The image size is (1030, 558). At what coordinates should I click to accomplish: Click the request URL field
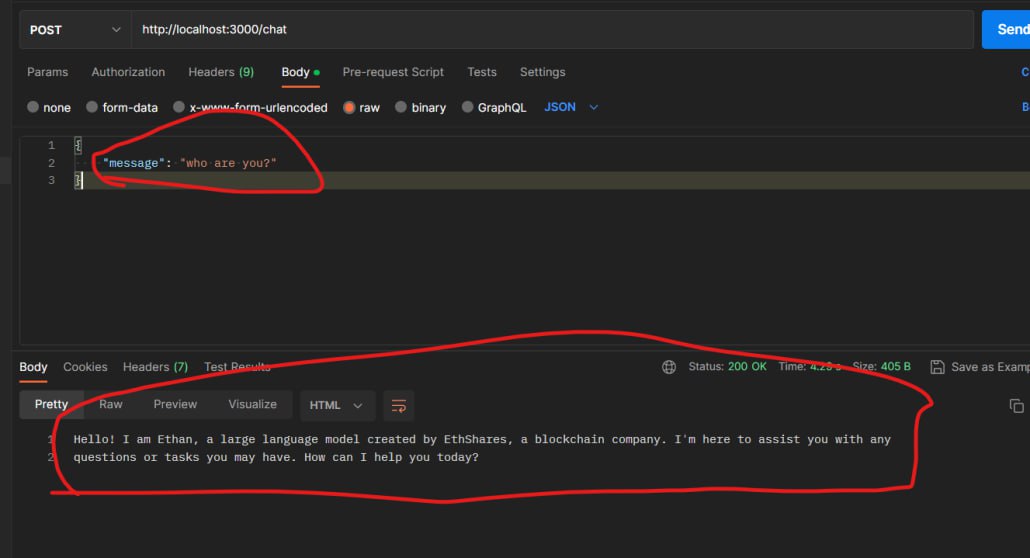point(552,30)
